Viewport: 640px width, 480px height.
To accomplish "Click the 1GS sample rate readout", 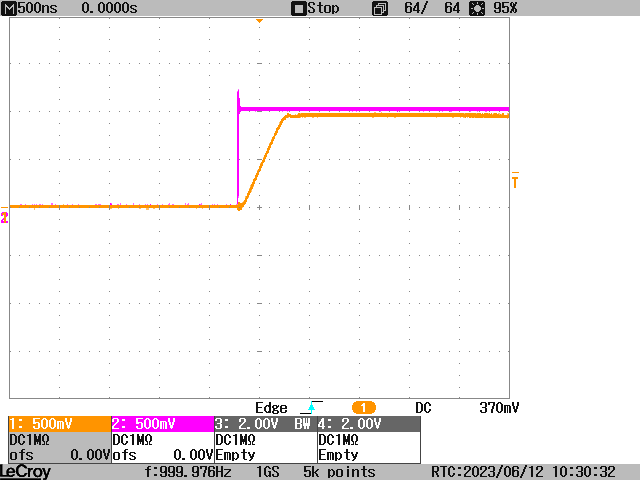I will (267, 472).
